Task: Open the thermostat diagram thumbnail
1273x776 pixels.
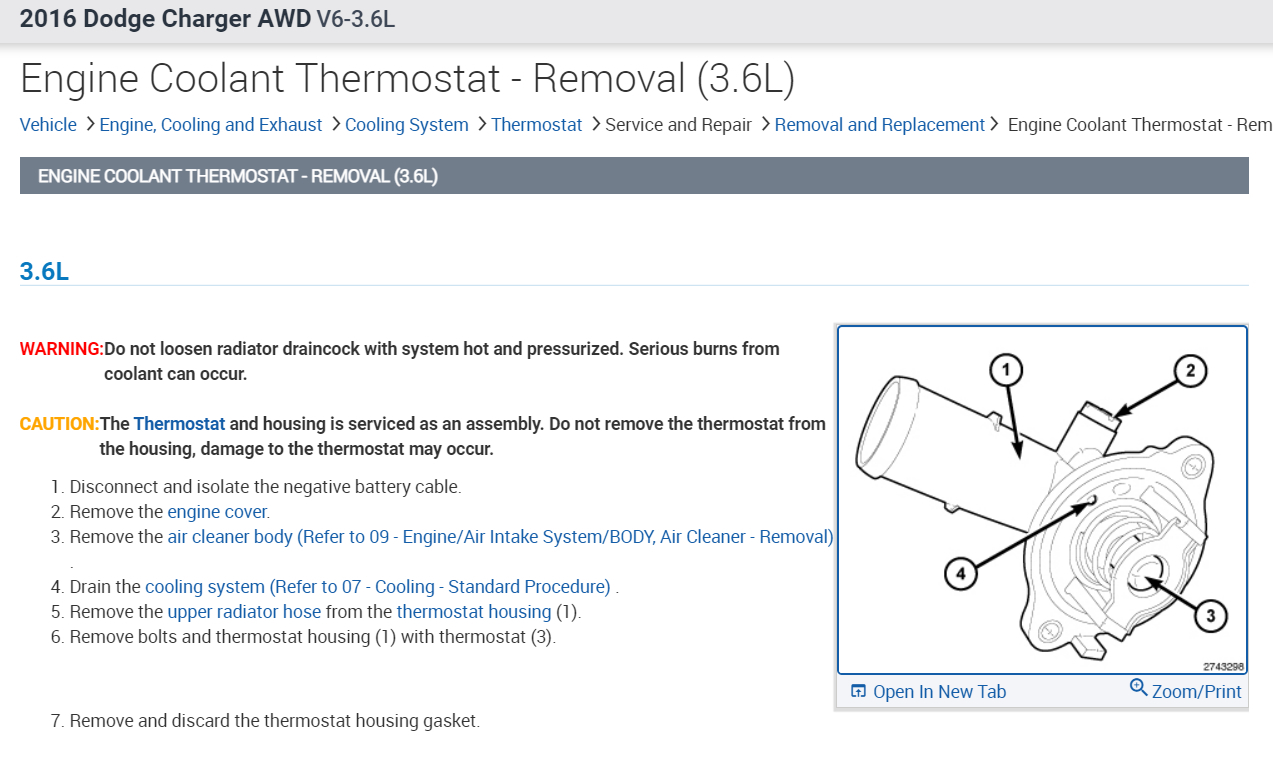Action: 1042,500
